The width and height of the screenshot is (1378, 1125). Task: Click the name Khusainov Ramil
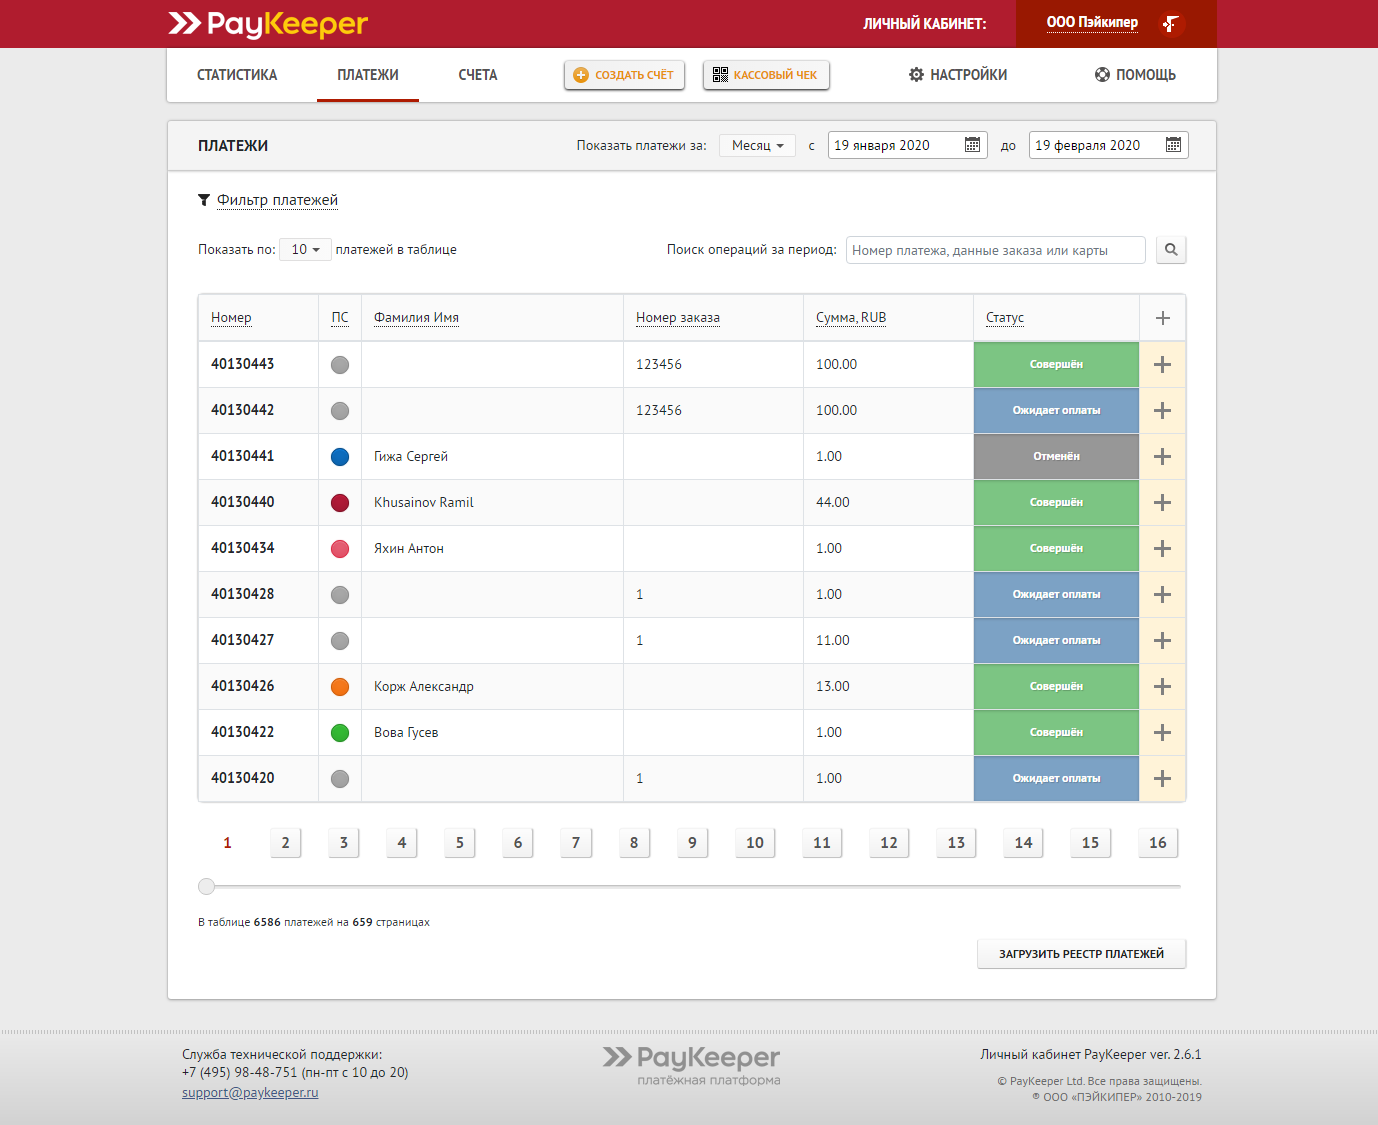(x=424, y=503)
